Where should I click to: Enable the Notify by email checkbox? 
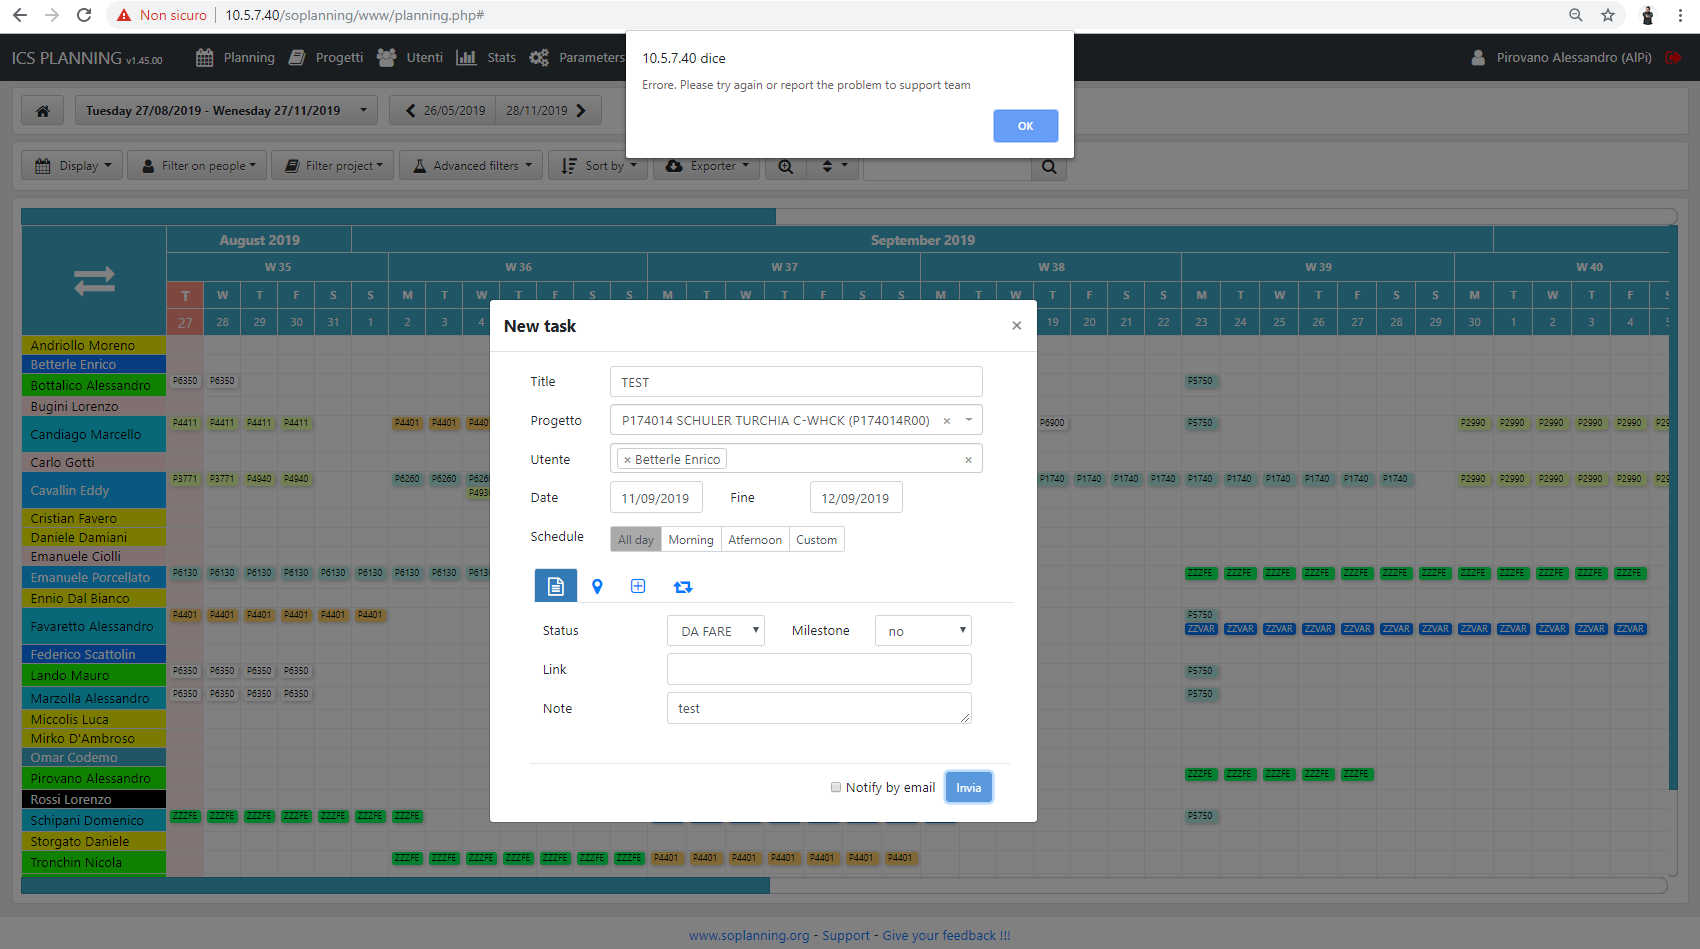coord(836,788)
